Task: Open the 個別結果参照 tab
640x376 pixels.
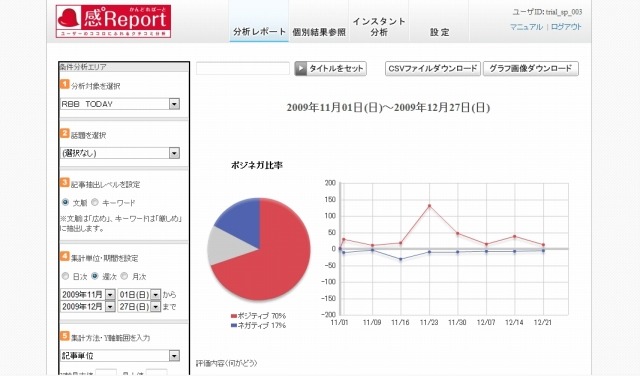Action: pyautogui.click(x=319, y=32)
